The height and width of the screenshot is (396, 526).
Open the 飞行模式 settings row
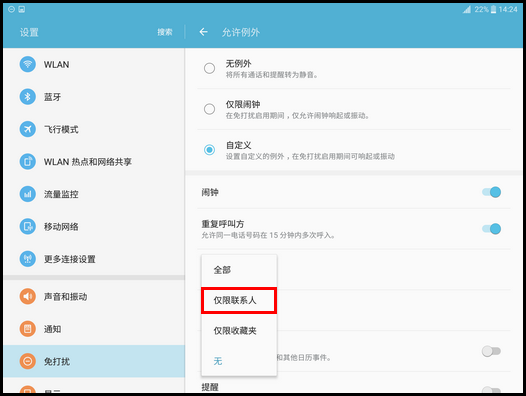coord(94,129)
